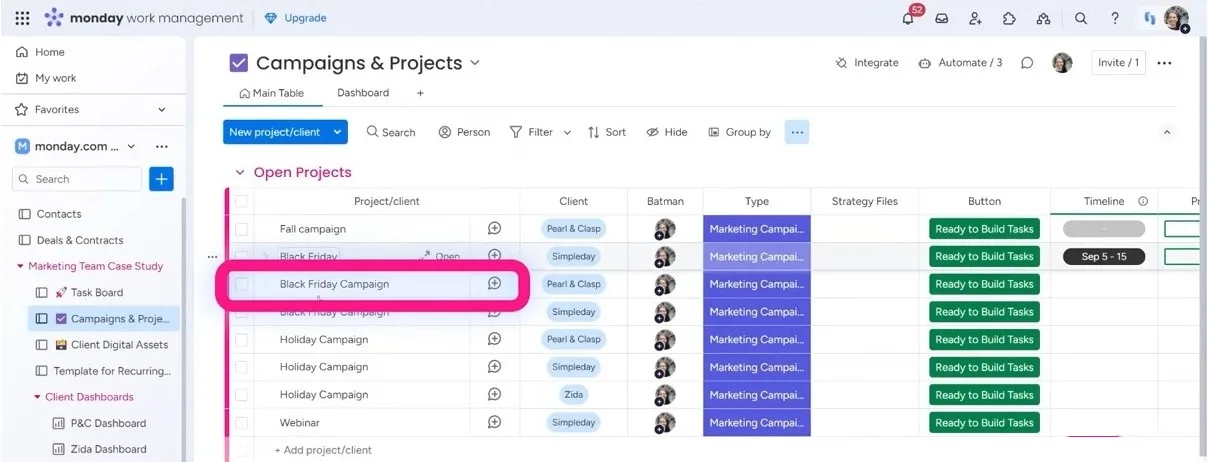Click the Zida client tag

(x=573, y=395)
